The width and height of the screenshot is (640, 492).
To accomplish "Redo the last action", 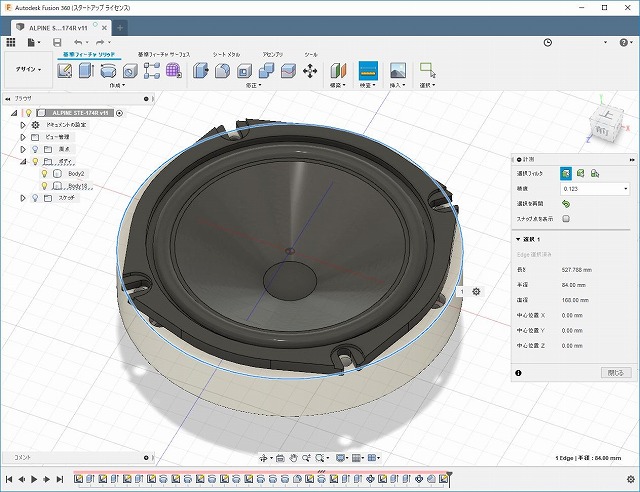I will [100, 42].
